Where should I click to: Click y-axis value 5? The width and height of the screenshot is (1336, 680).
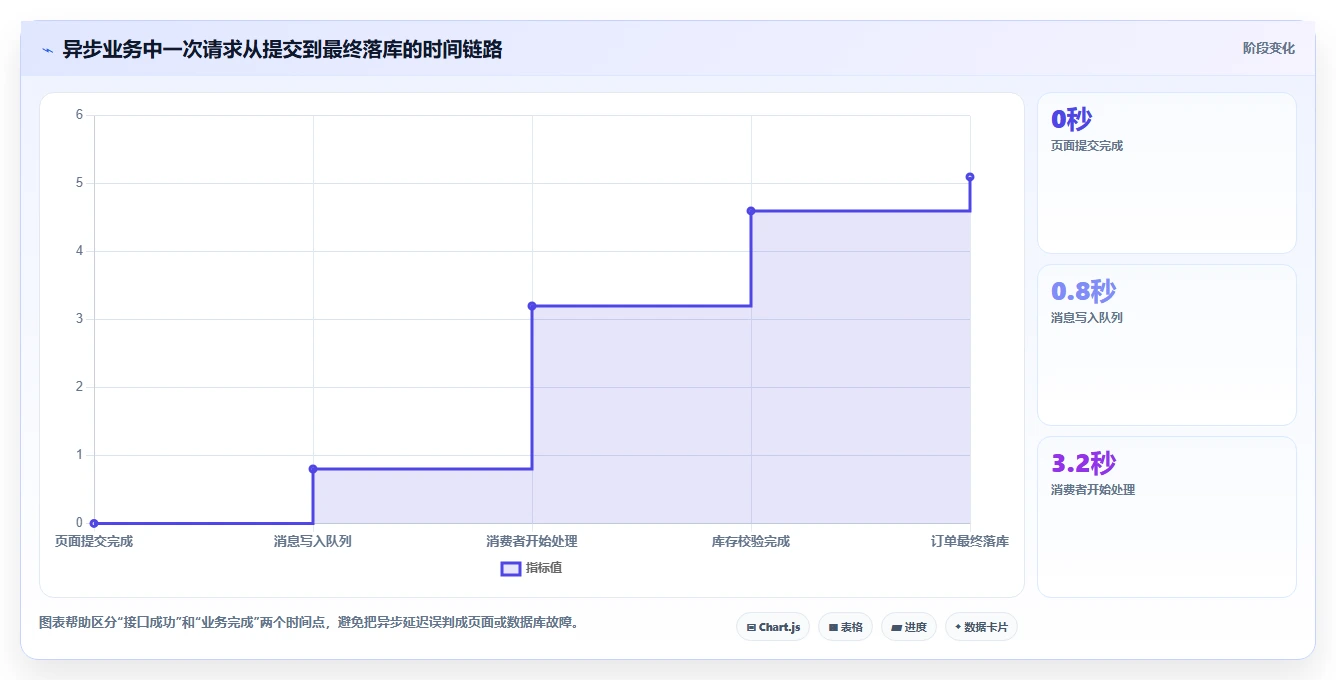pyautogui.click(x=79, y=183)
